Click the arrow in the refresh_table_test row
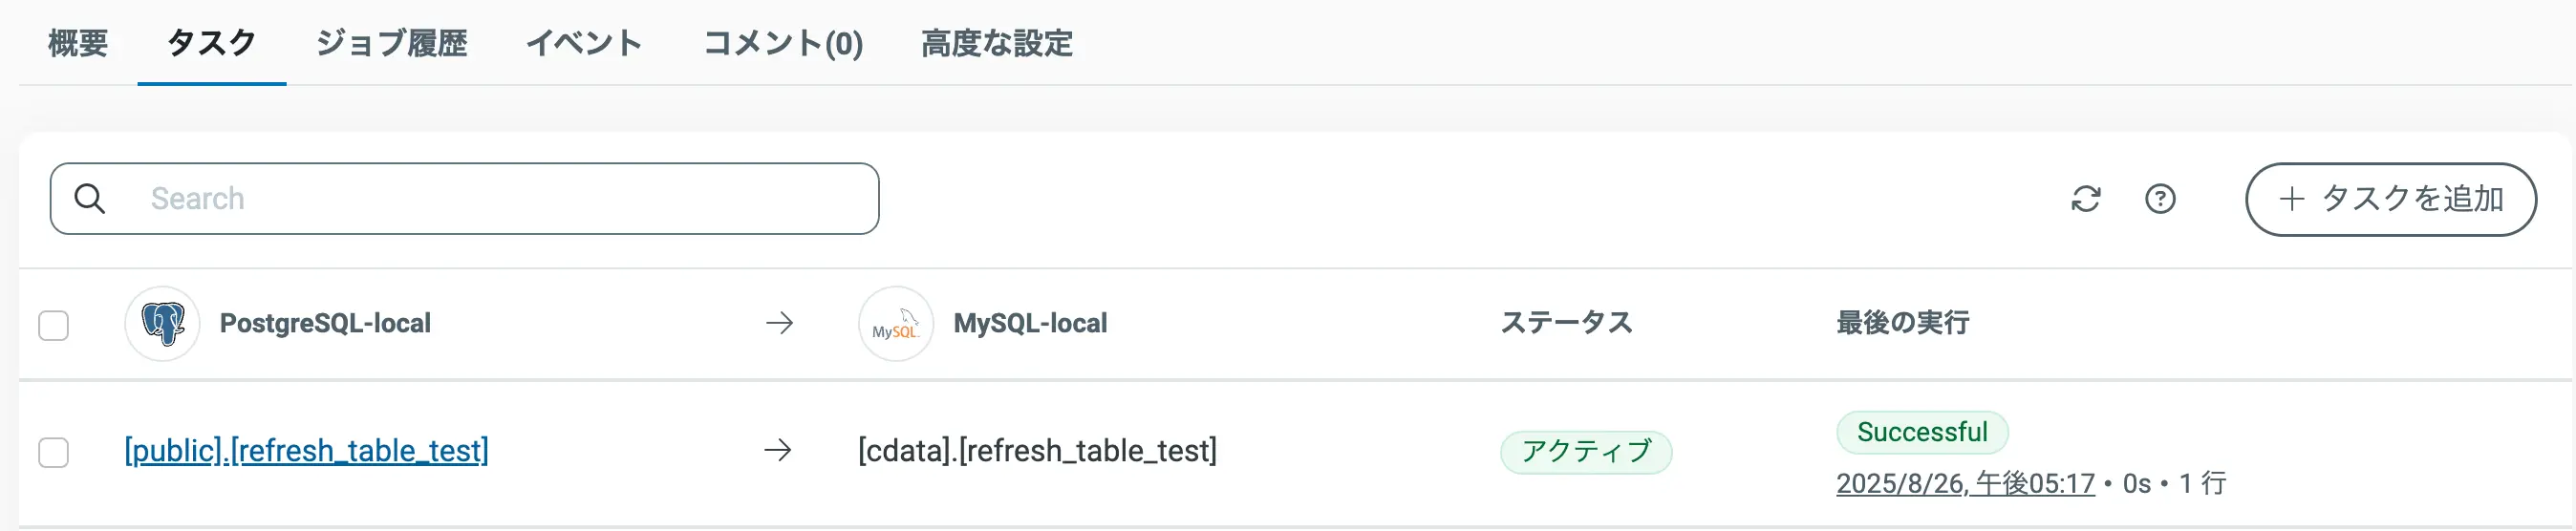The height and width of the screenshot is (531, 2576). pos(778,451)
